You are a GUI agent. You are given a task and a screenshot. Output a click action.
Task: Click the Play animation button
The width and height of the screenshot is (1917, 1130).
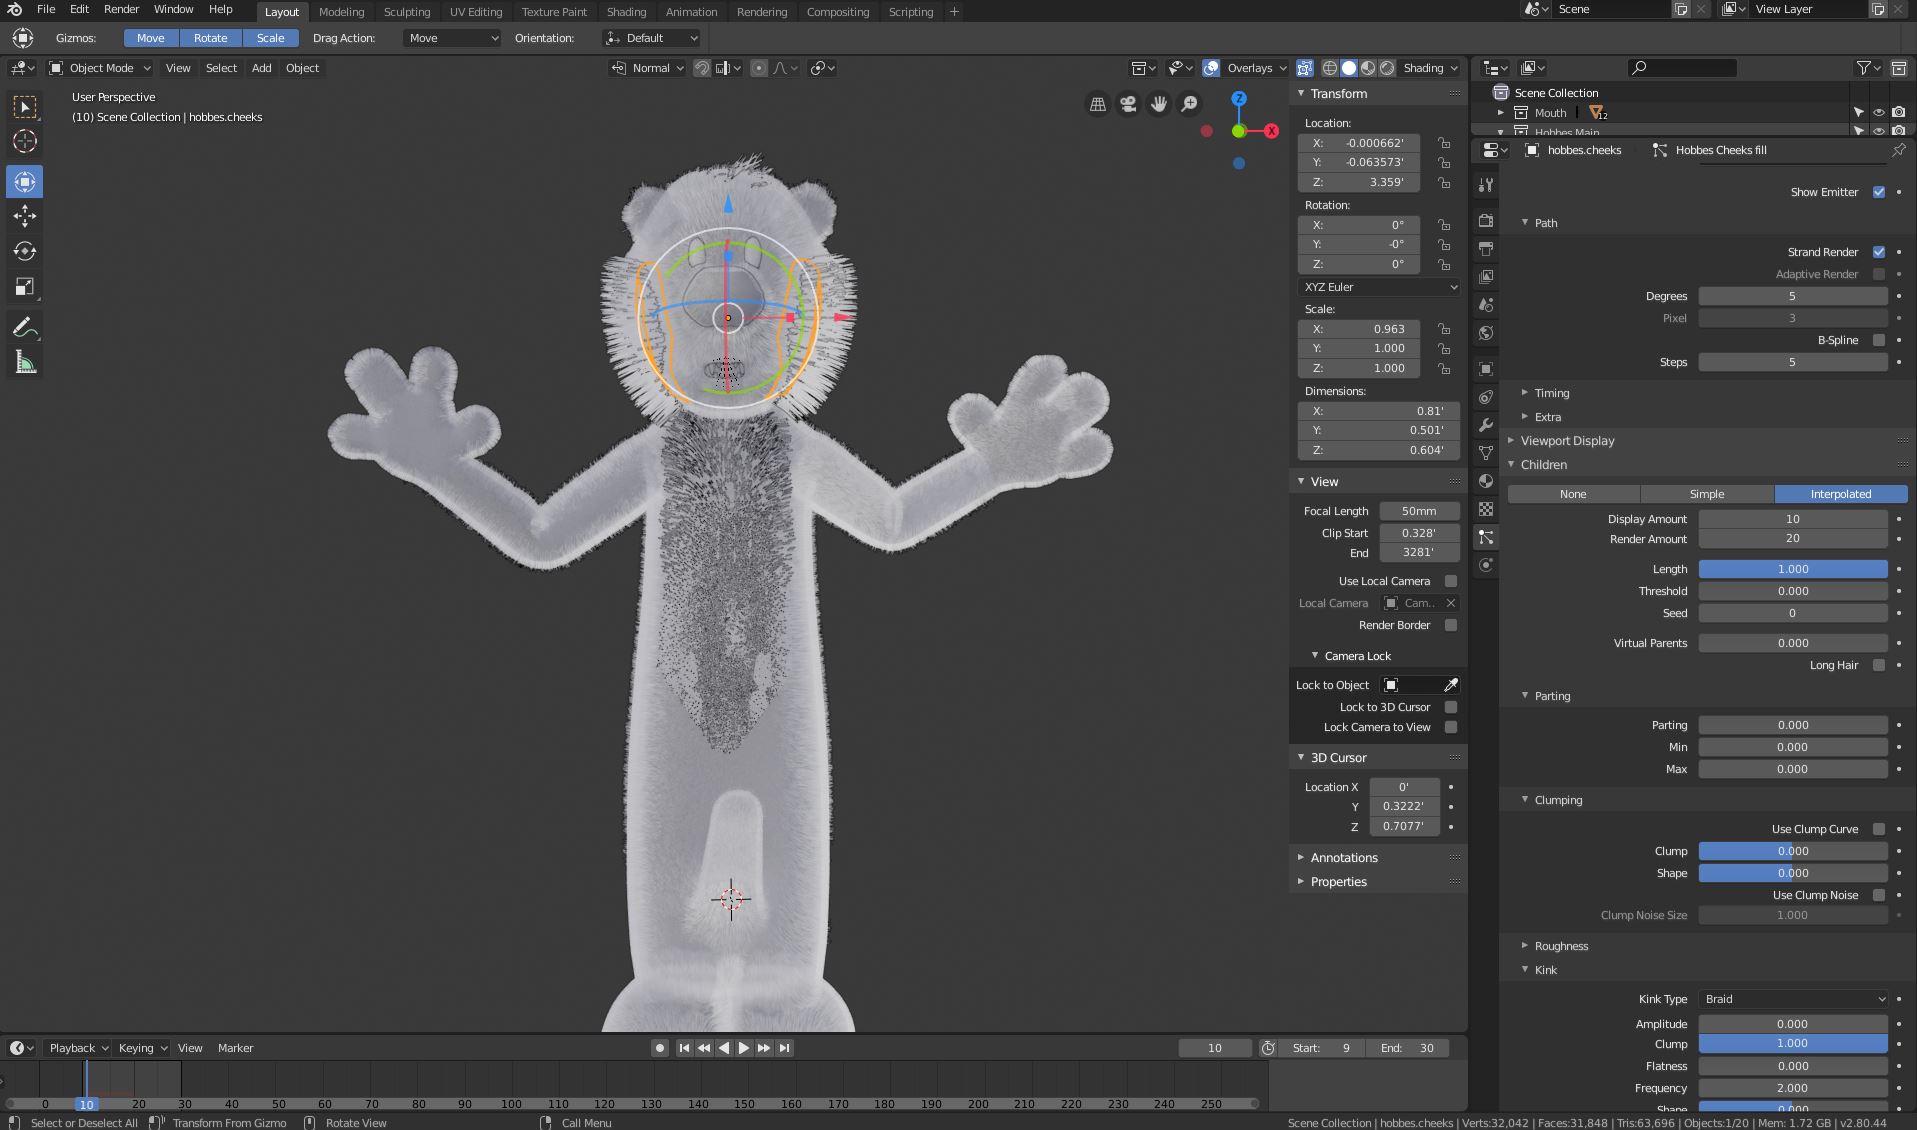(744, 1048)
